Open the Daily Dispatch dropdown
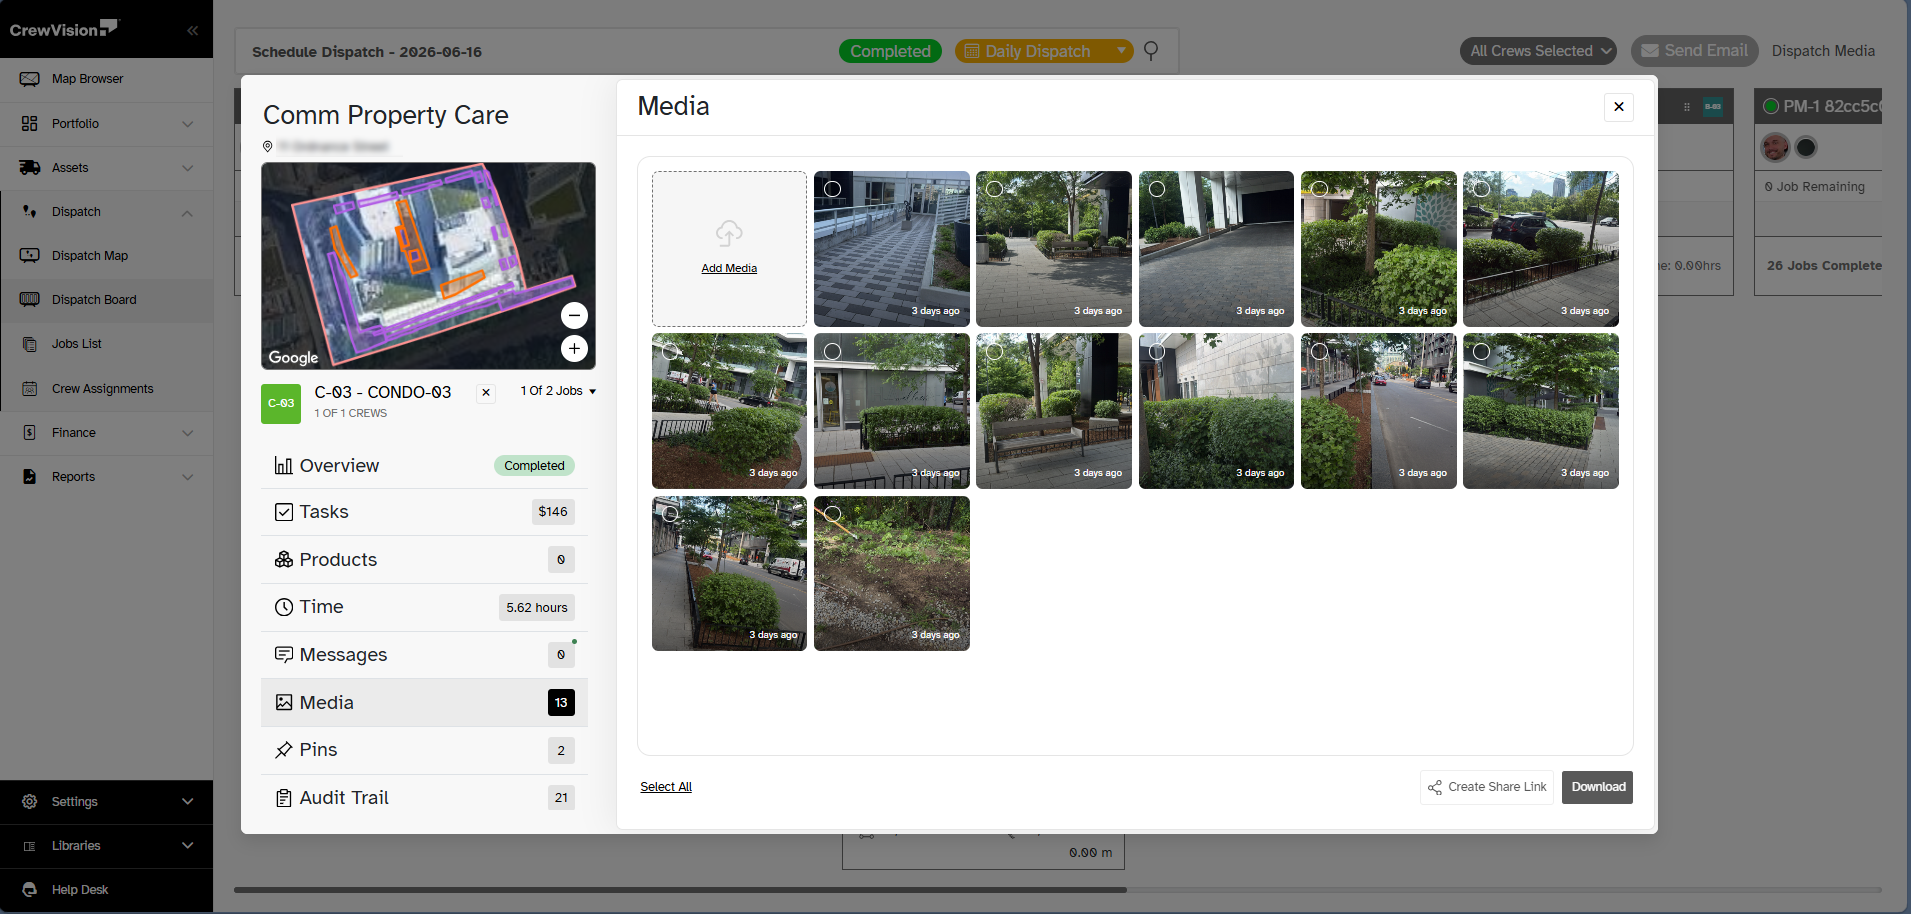The height and width of the screenshot is (914, 1911). pos(1044,51)
